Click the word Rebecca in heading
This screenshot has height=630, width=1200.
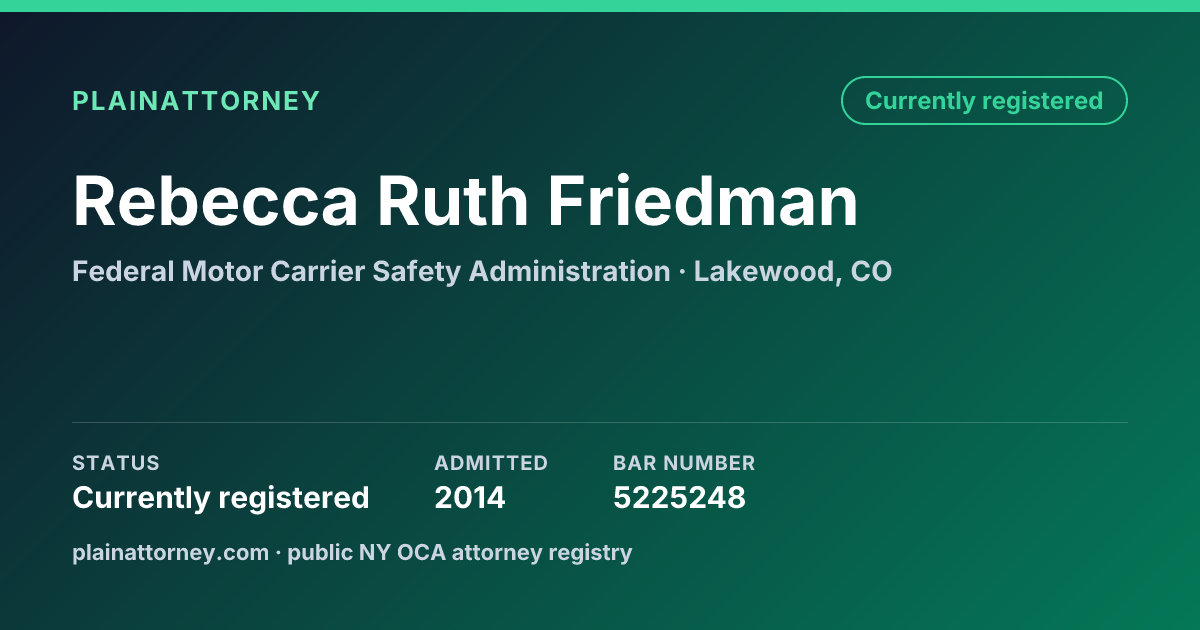215,201
